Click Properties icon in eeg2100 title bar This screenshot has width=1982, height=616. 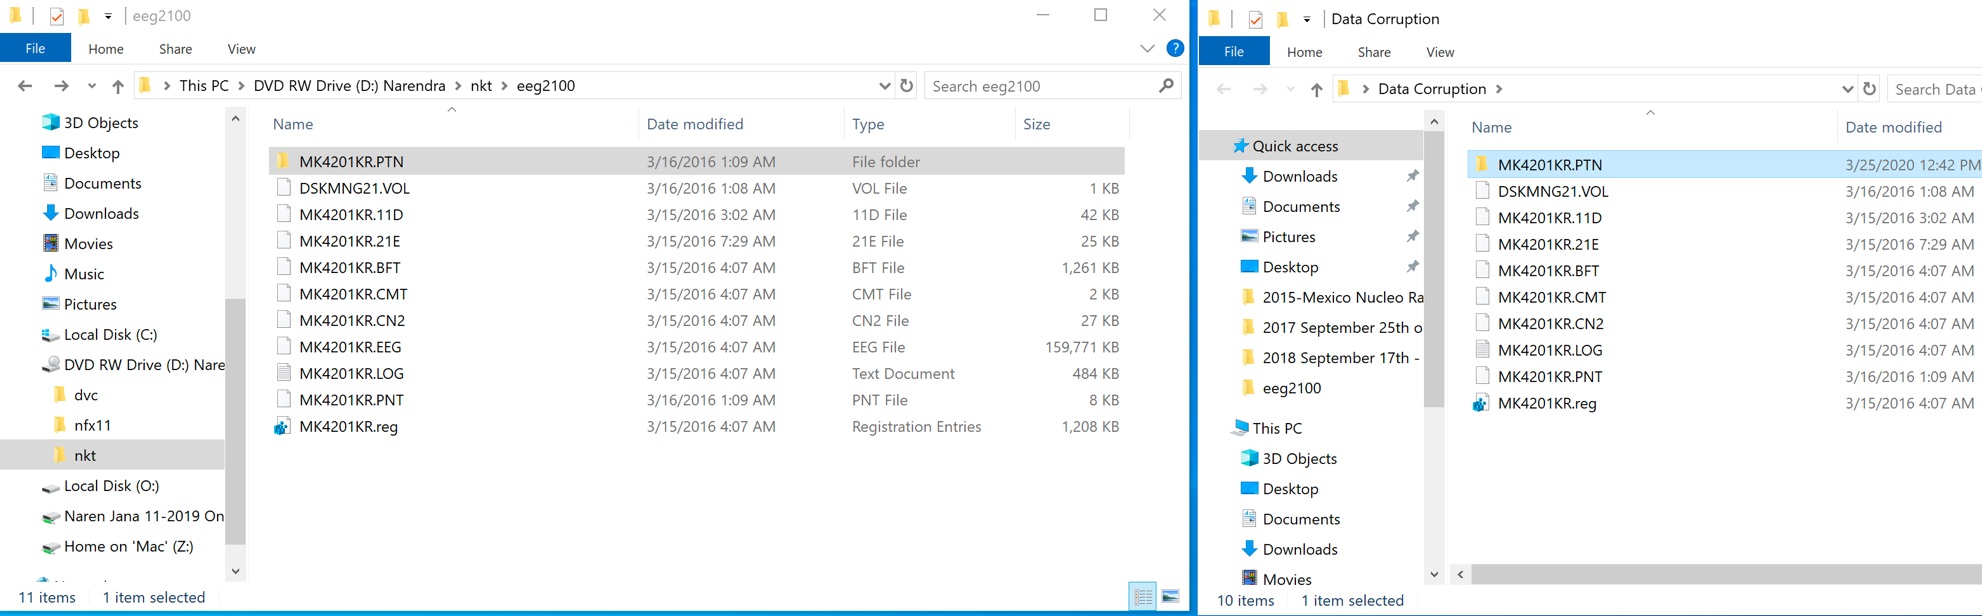[x=57, y=16]
